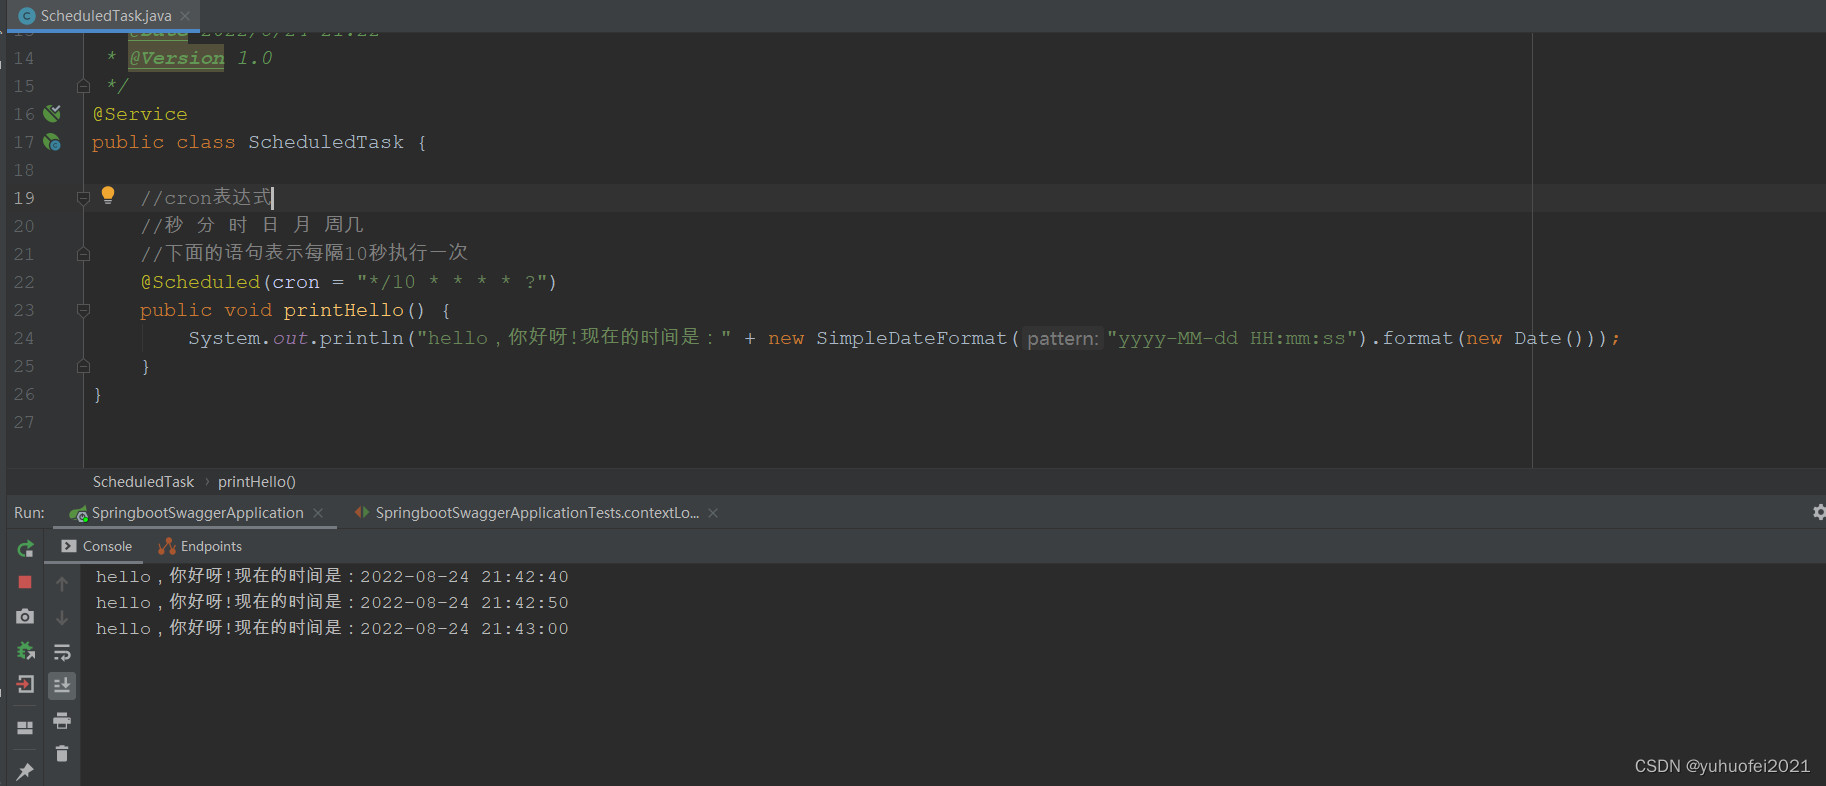Select the ScheduledTask.java editor tab
1826x786 pixels.
[105, 16]
